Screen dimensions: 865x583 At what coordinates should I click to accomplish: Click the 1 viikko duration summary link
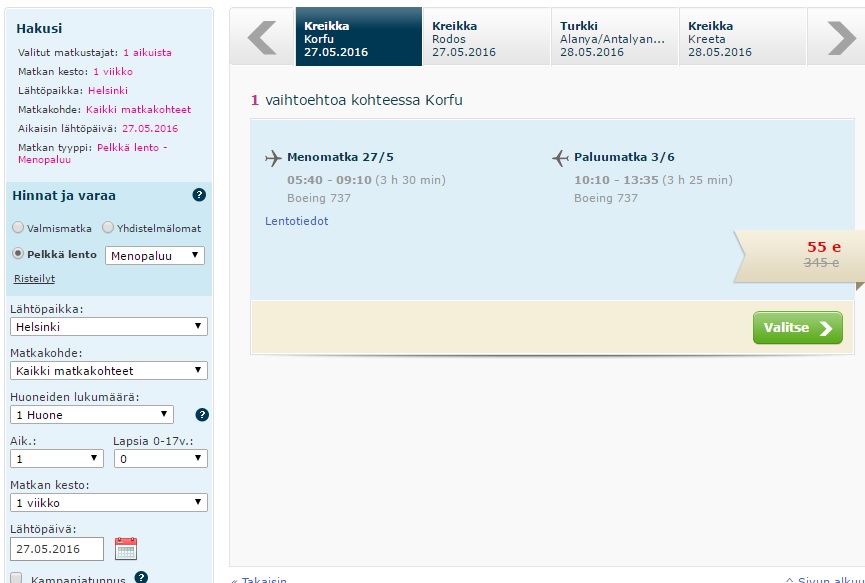(113, 72)
